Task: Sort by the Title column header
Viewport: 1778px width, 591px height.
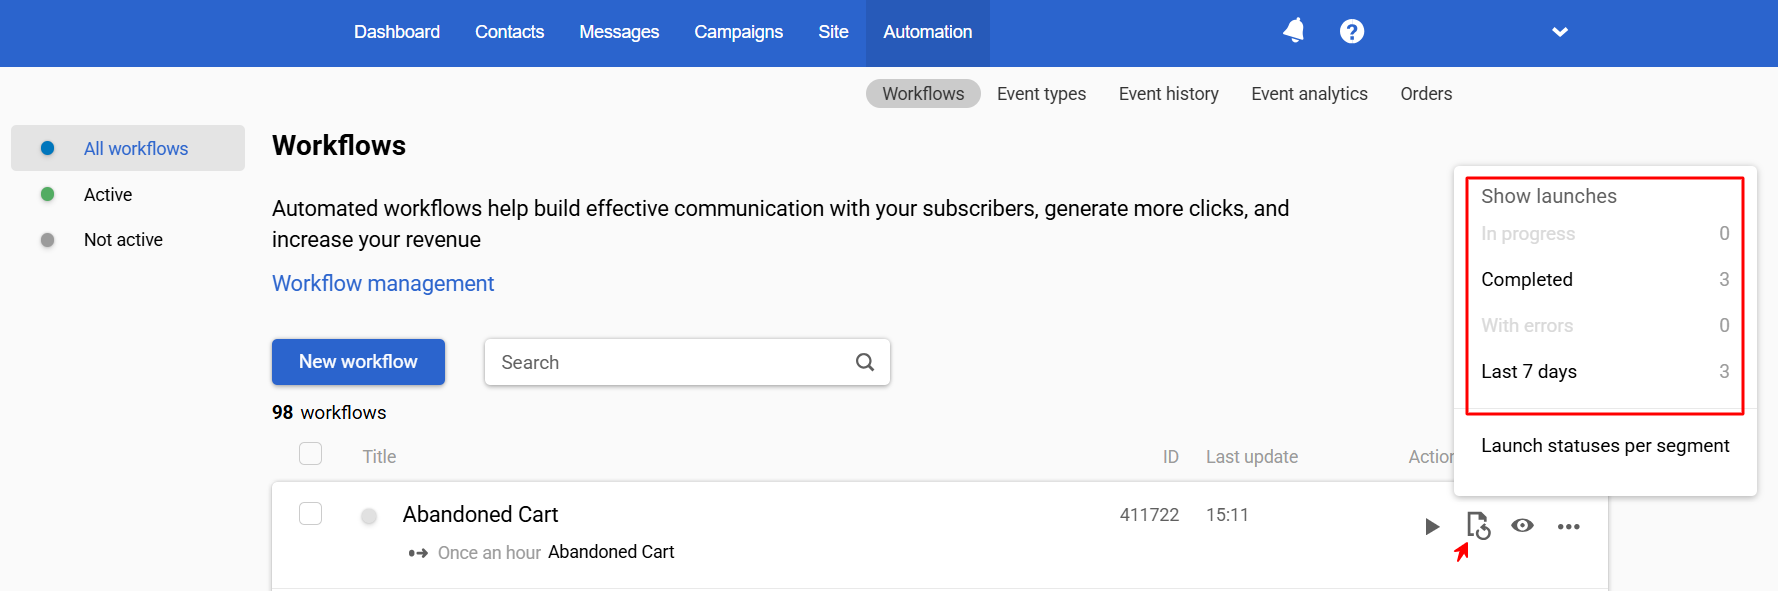Action: pos(379,456)
